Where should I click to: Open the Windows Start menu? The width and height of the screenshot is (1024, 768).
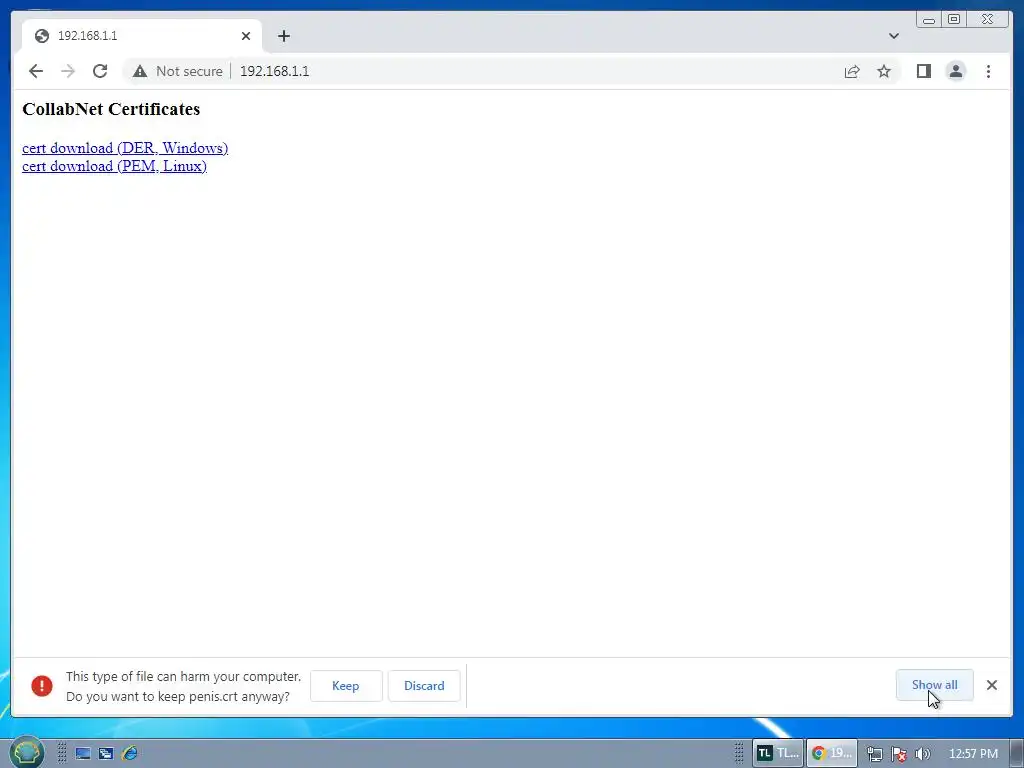pos(26,753)
